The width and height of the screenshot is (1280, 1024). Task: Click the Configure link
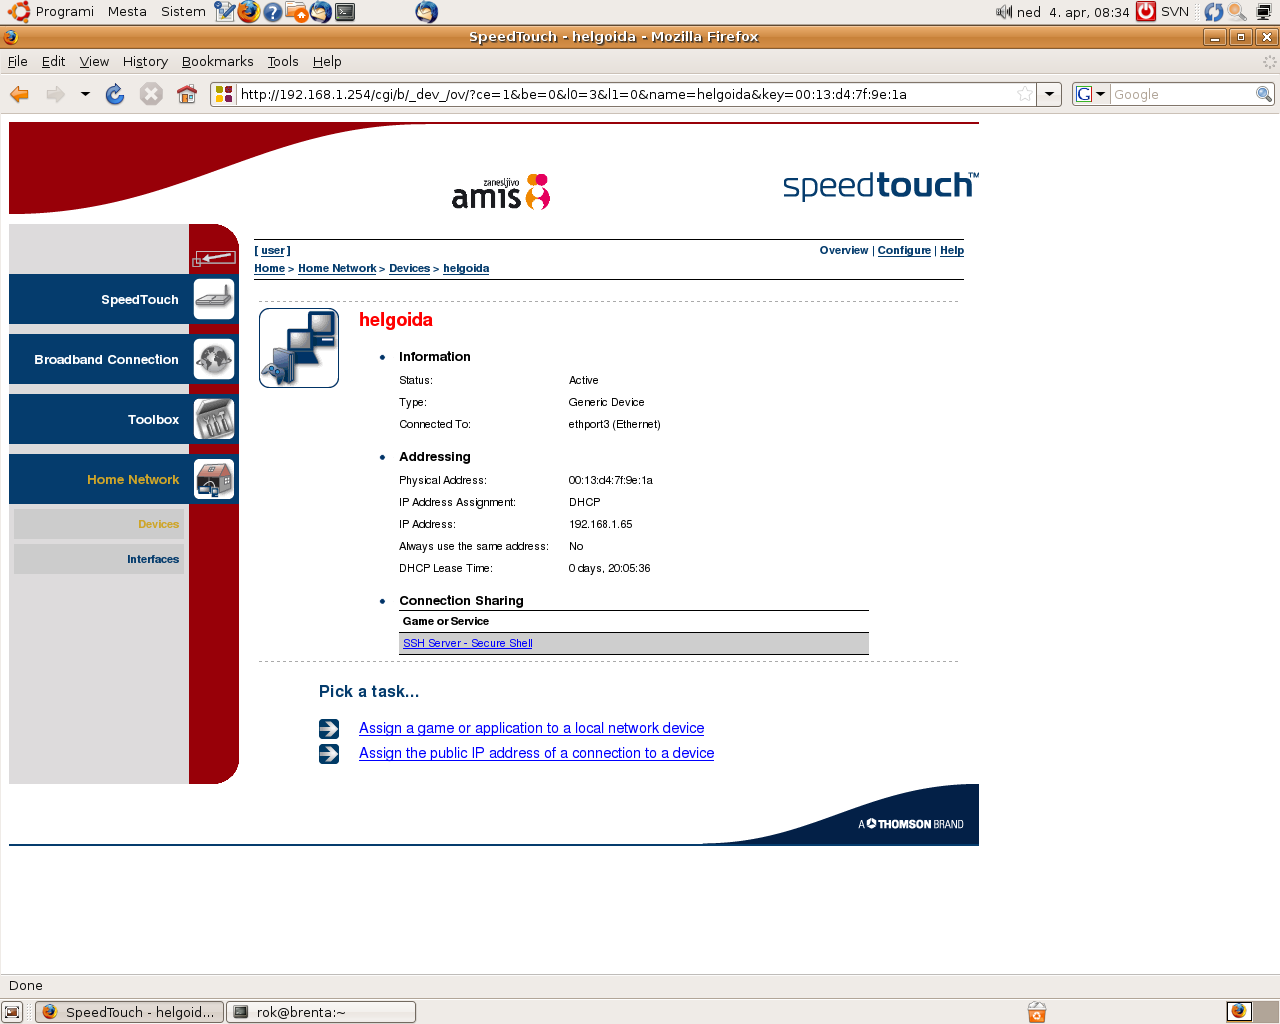tap(904, 250)
